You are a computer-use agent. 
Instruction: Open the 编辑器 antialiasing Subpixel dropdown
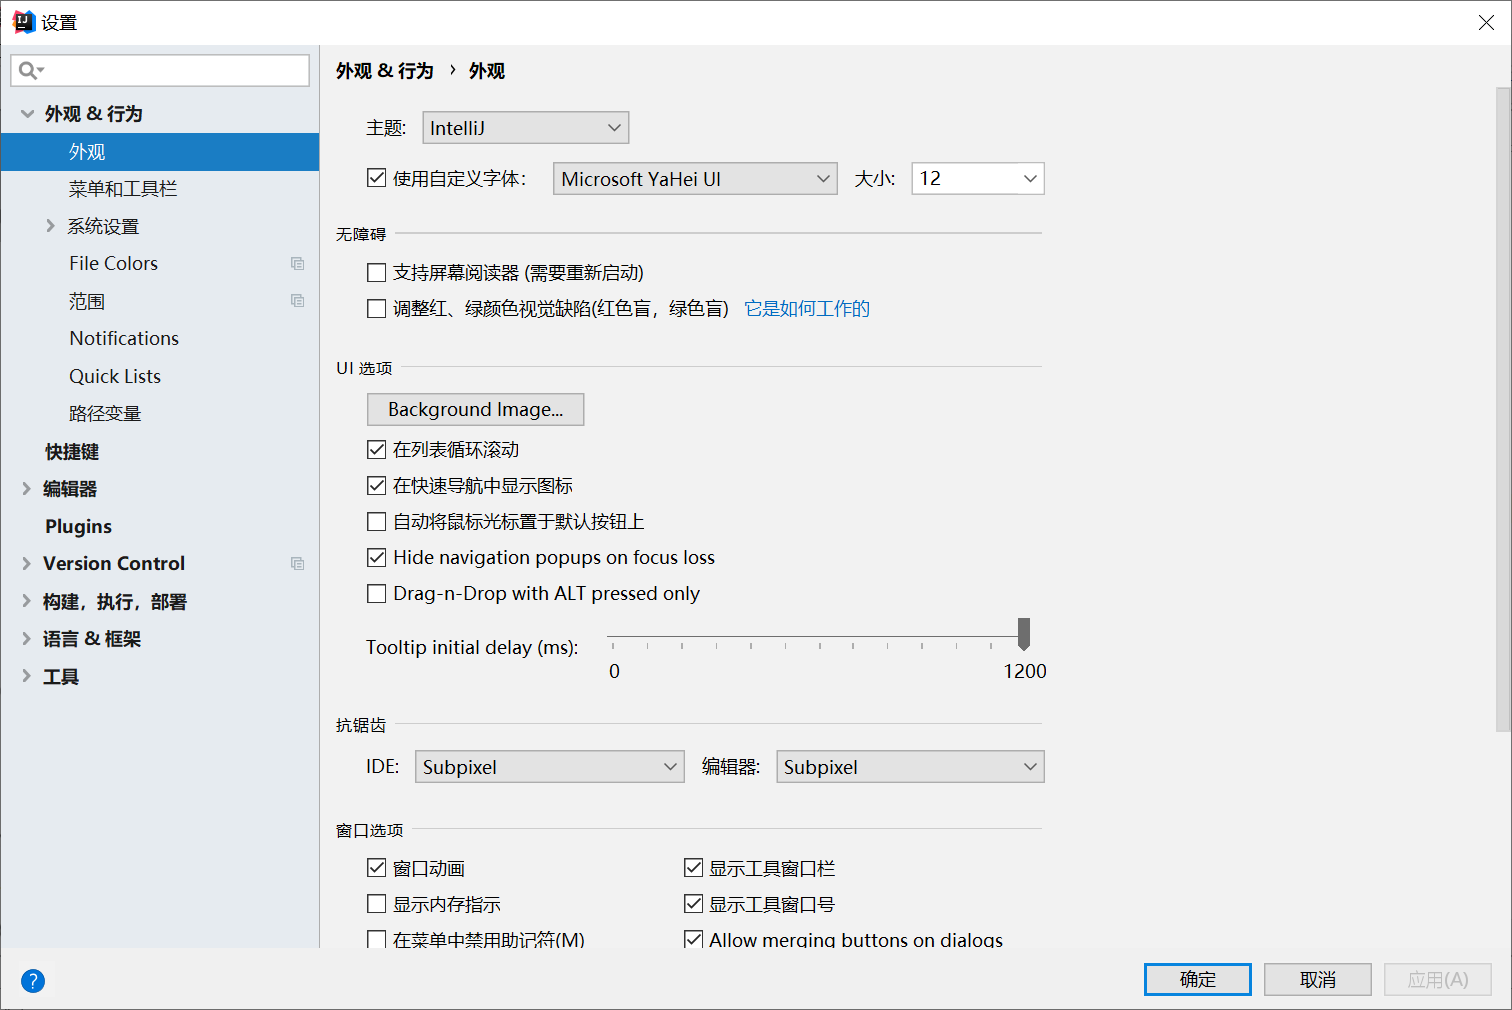[x=910, y=767]
